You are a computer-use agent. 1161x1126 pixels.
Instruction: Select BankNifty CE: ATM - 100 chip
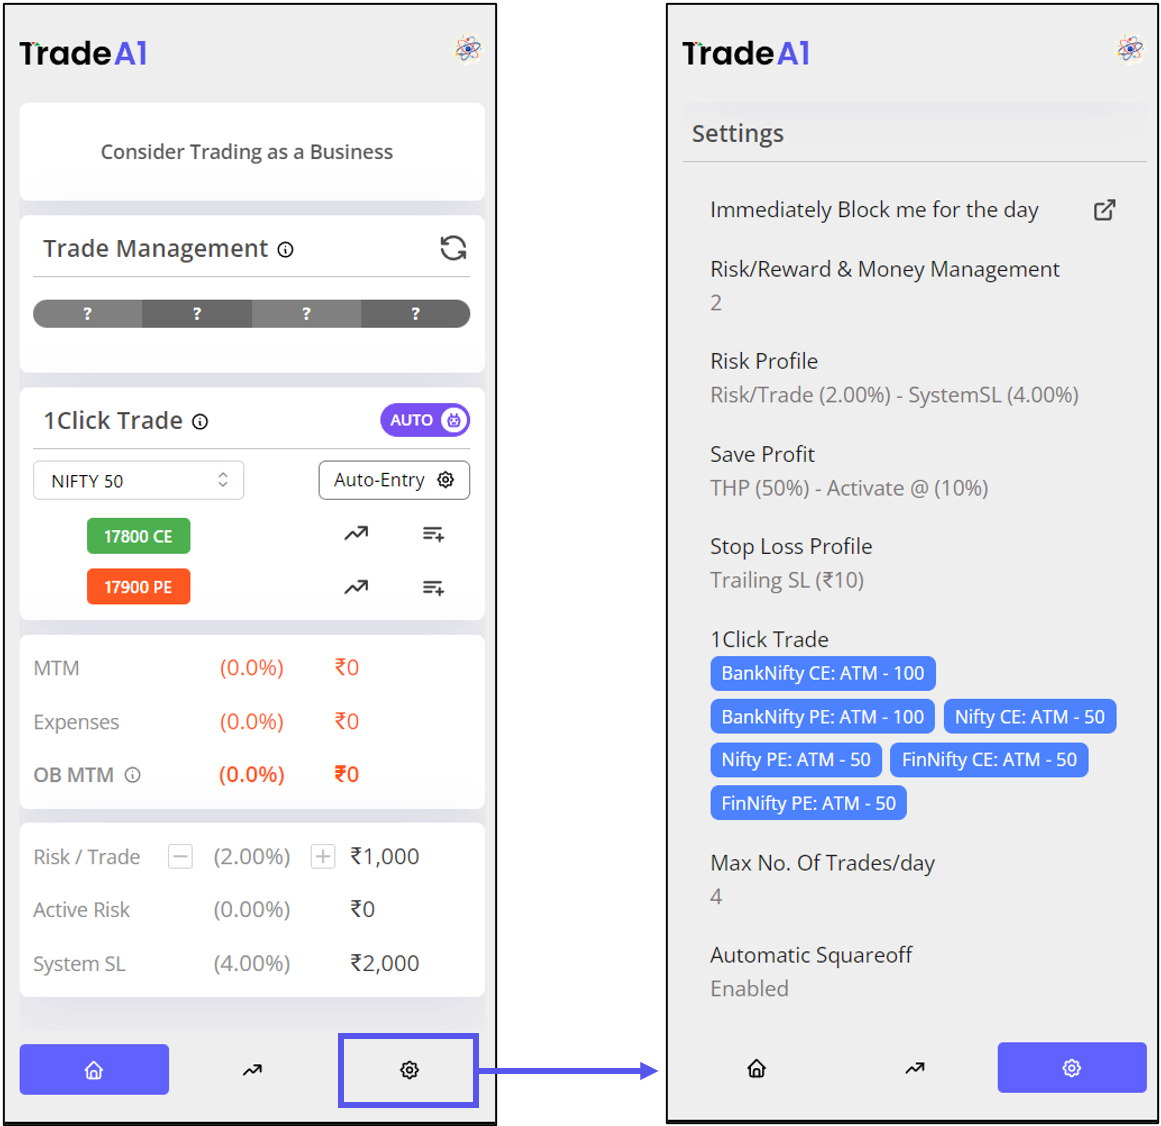(x=823, y=673)
